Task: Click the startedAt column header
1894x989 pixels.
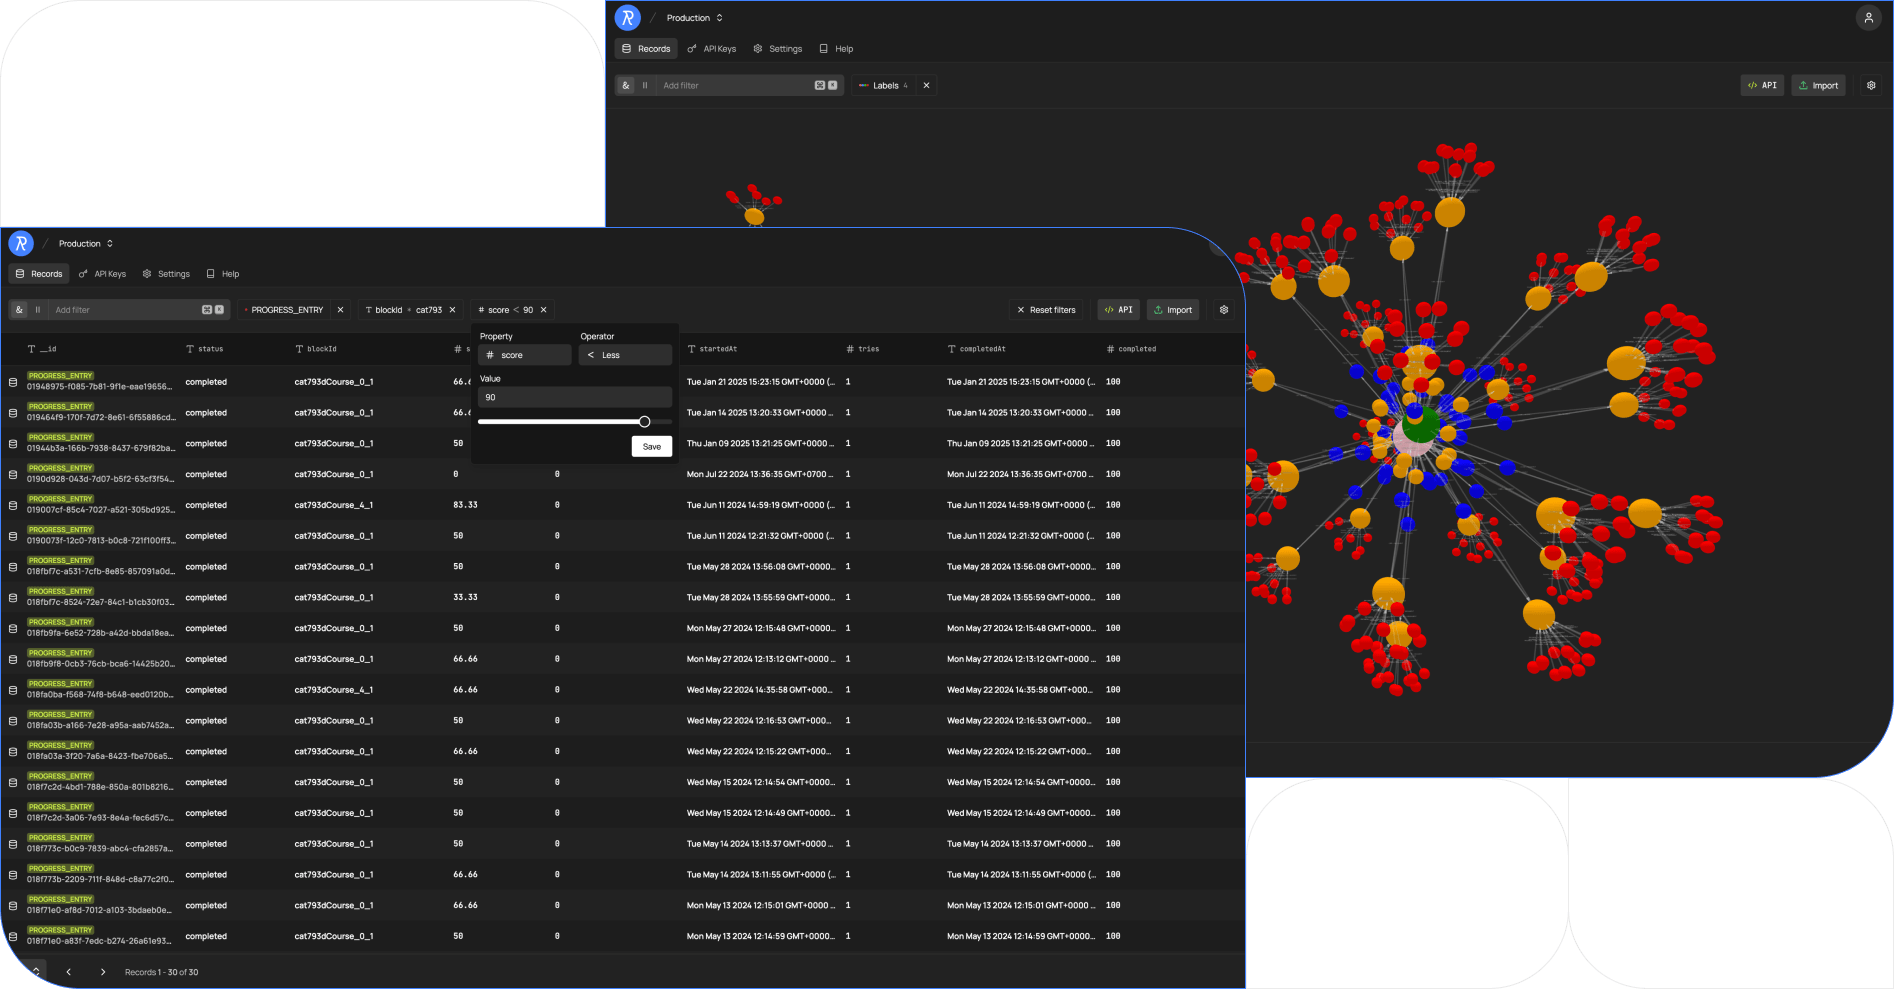Action: tap(713, 349)
